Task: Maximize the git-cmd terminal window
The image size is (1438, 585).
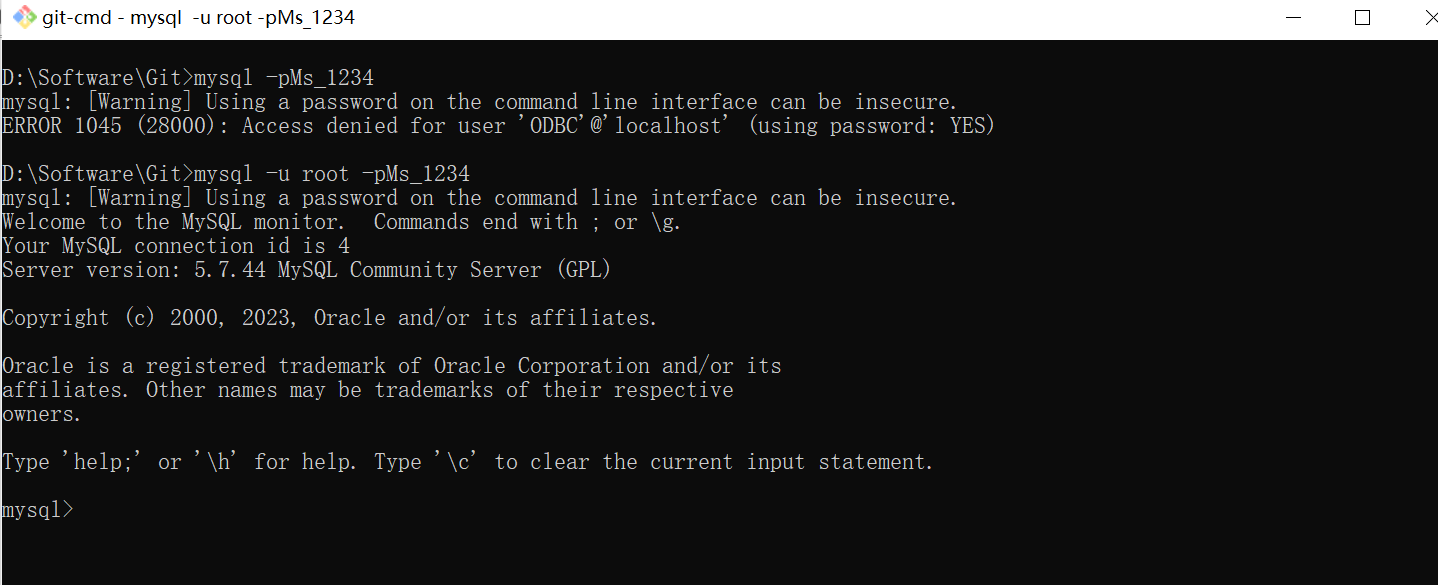Action: point(1362,18)
